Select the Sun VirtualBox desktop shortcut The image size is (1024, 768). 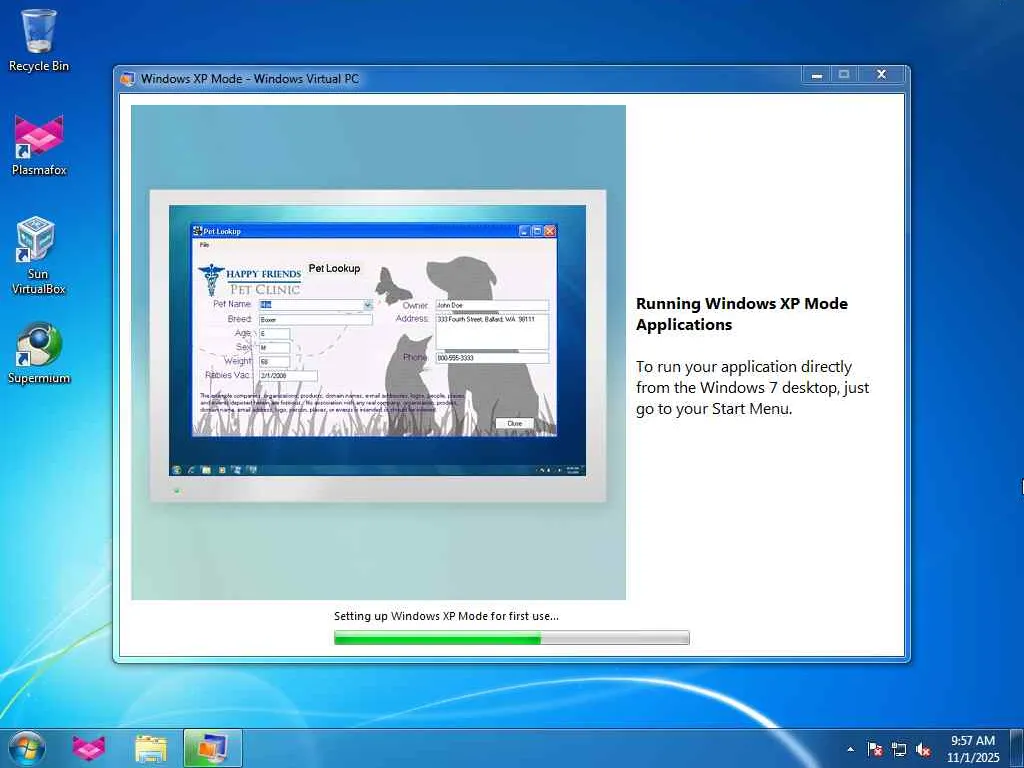[38, 255]
